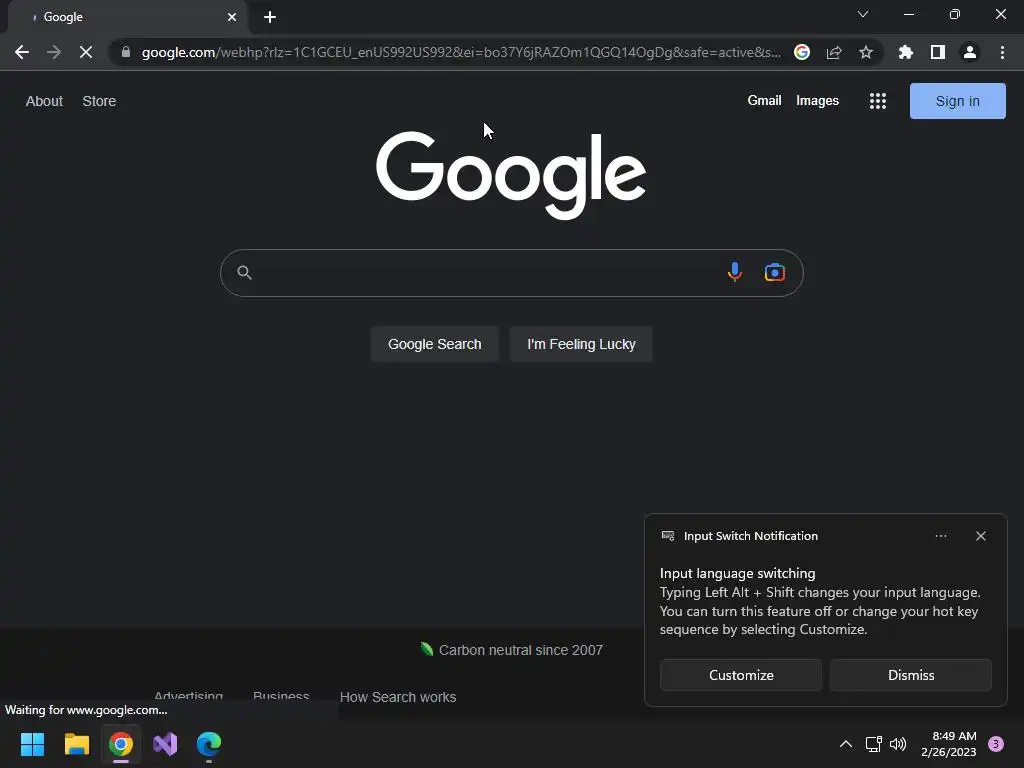Click the Google Search button

[x=434, y=344]
